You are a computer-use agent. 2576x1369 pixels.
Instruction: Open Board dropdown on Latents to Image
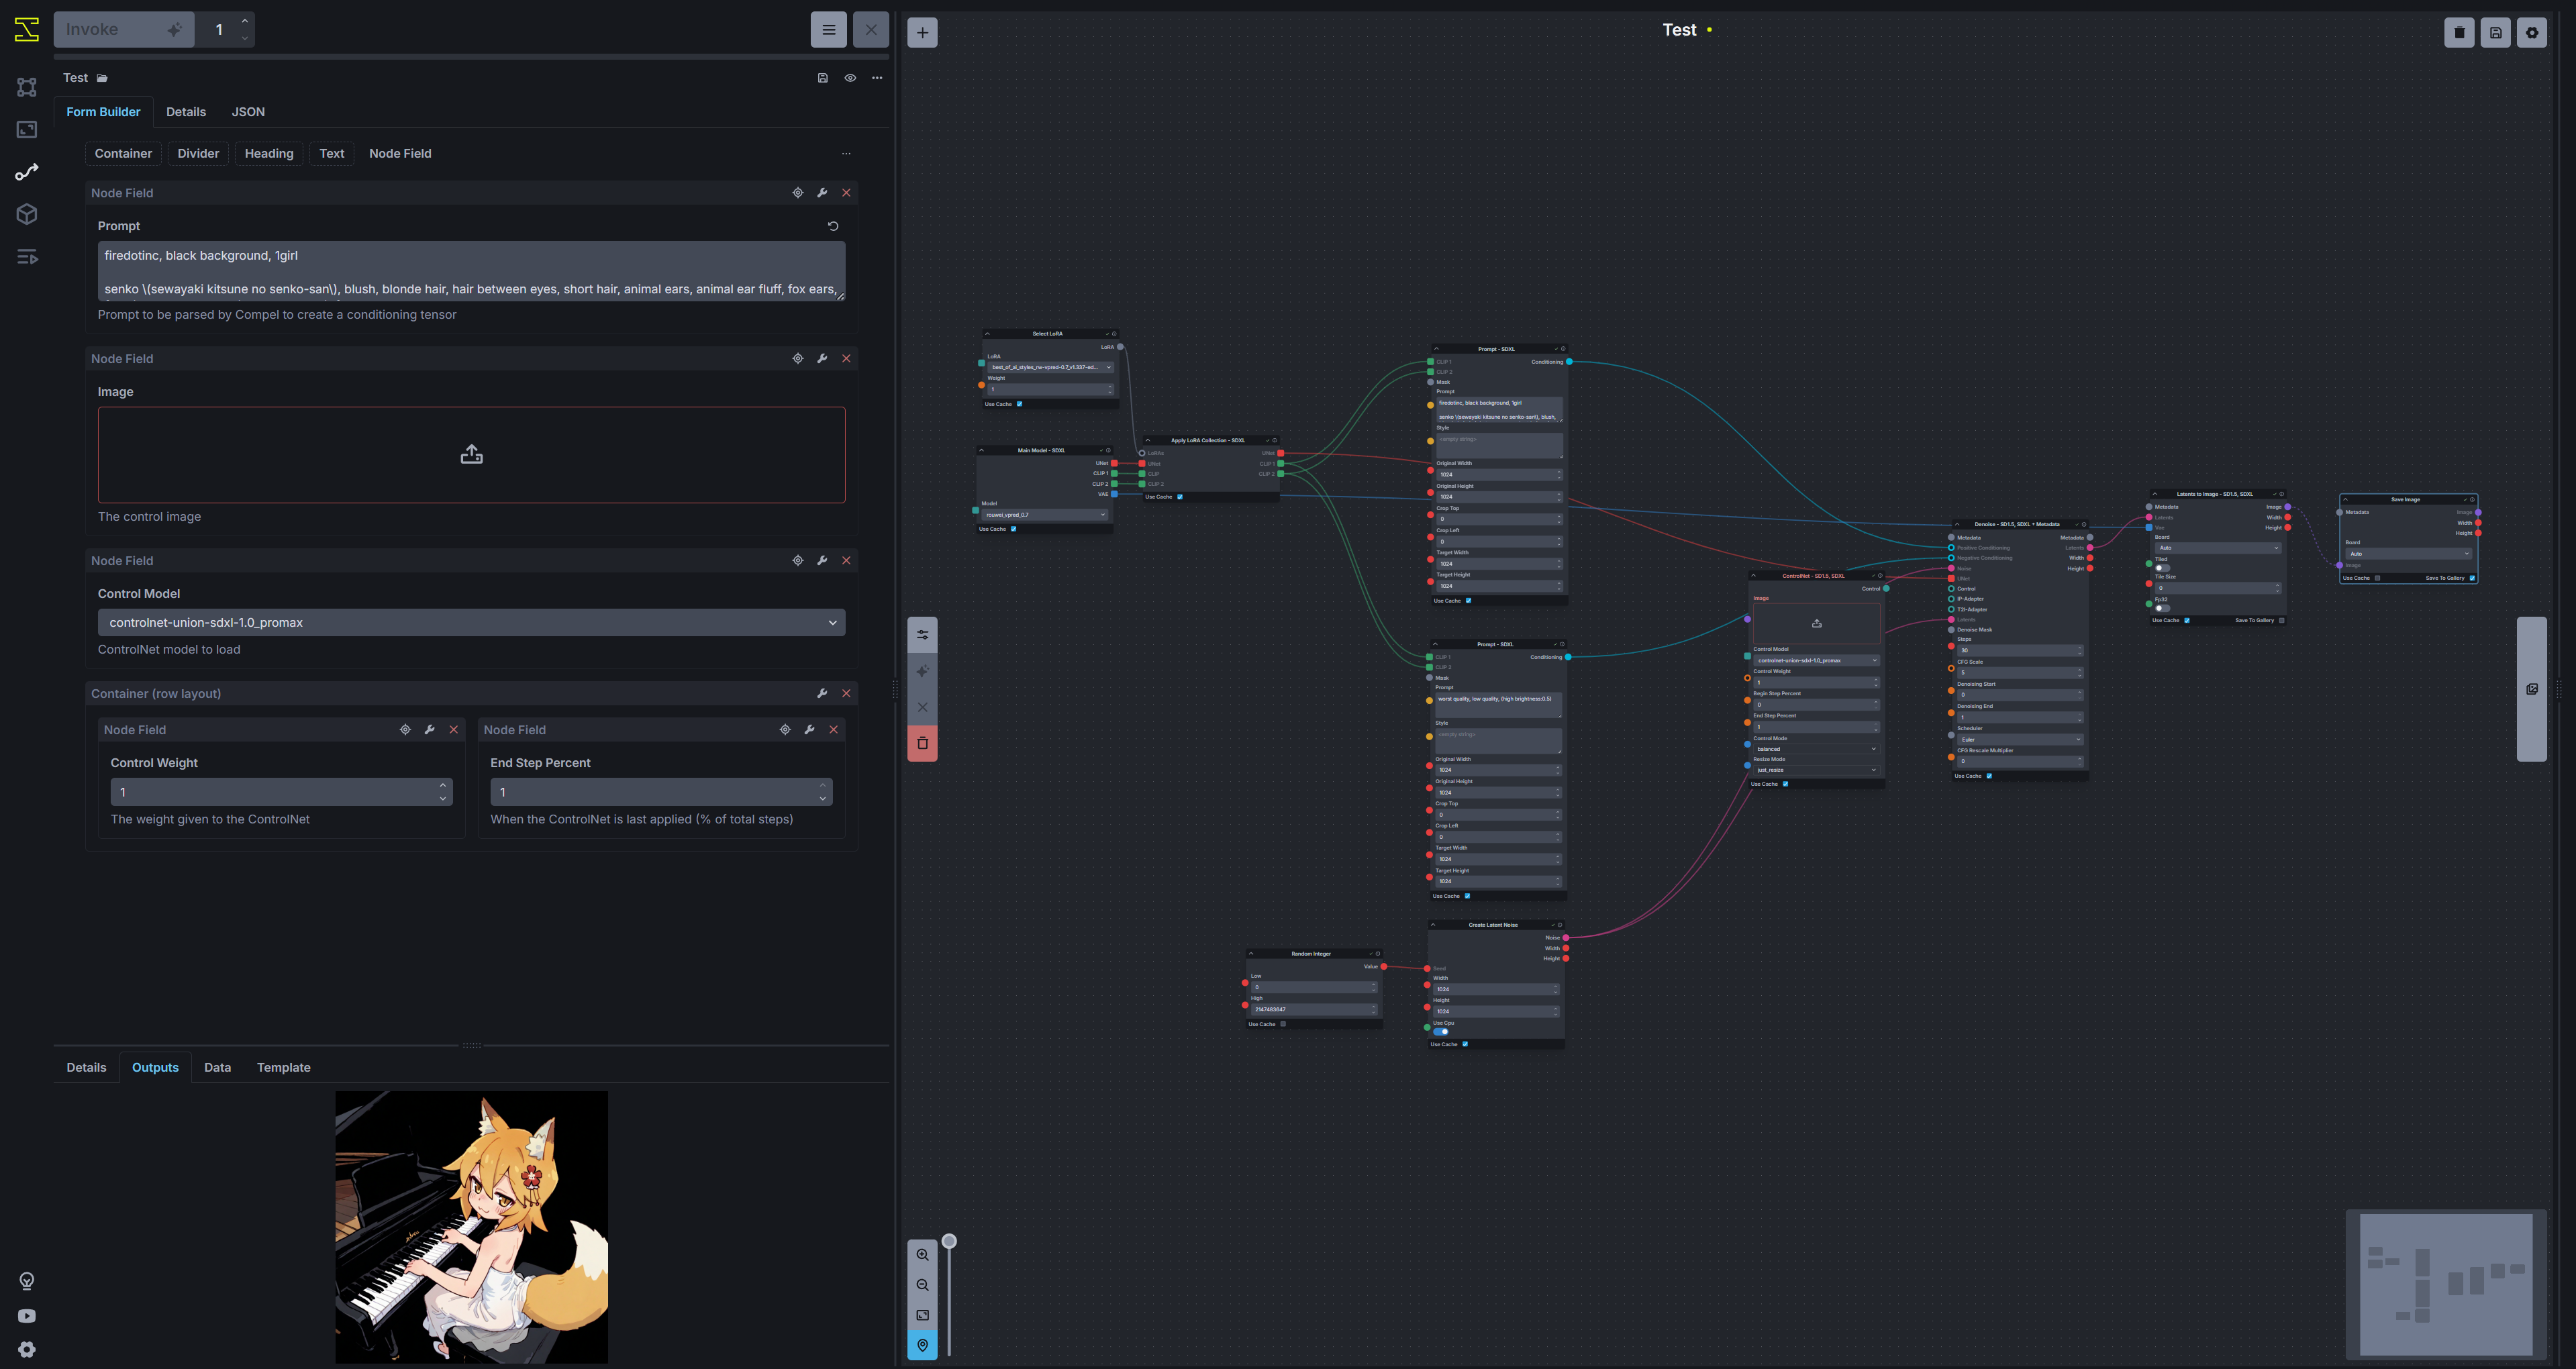point(2218,548)
